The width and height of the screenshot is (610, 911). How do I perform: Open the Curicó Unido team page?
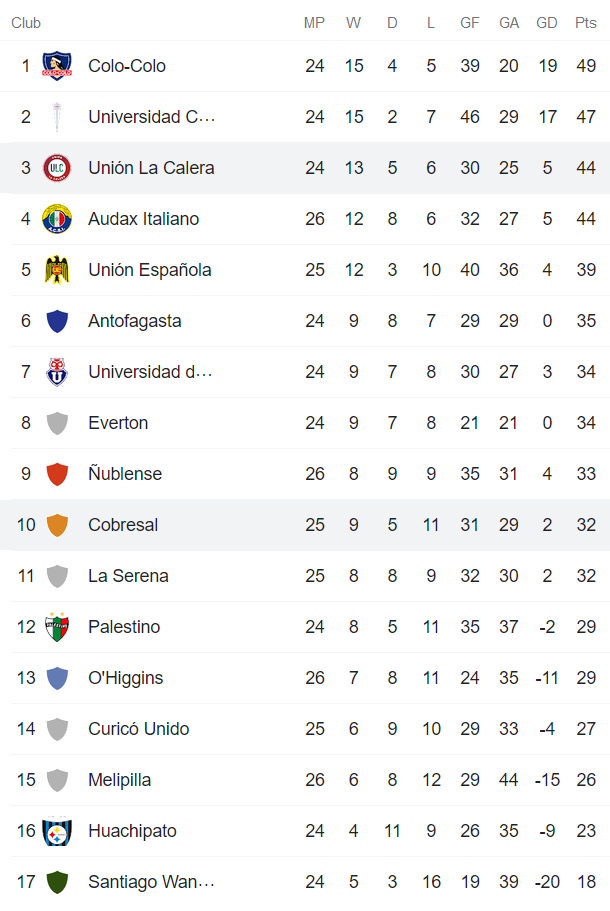click(x=138, y=729)
